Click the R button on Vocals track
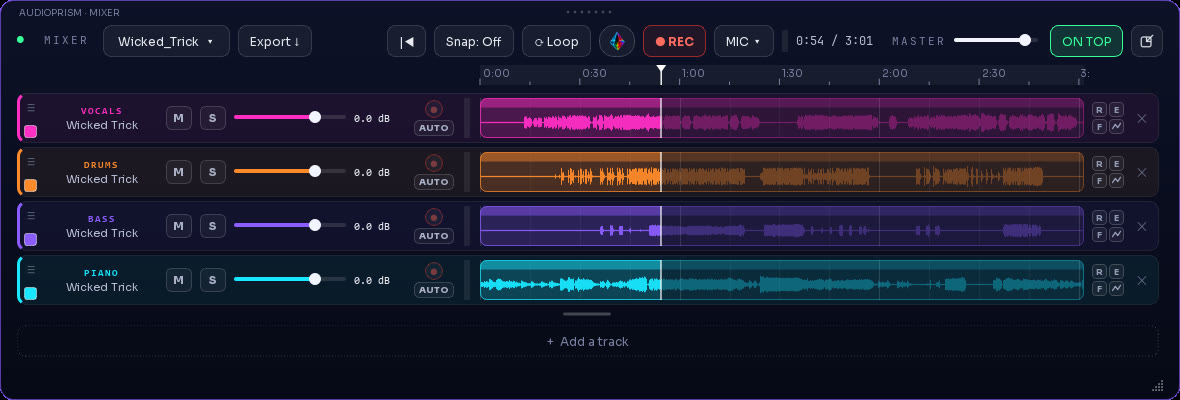Viewport: 1180px width, 400px height. [x=1099, y=110]
